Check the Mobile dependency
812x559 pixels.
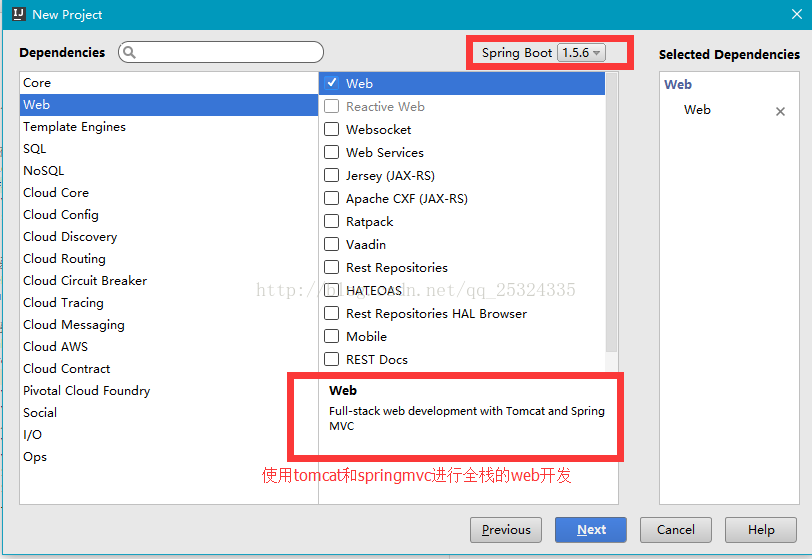[331, 336]
